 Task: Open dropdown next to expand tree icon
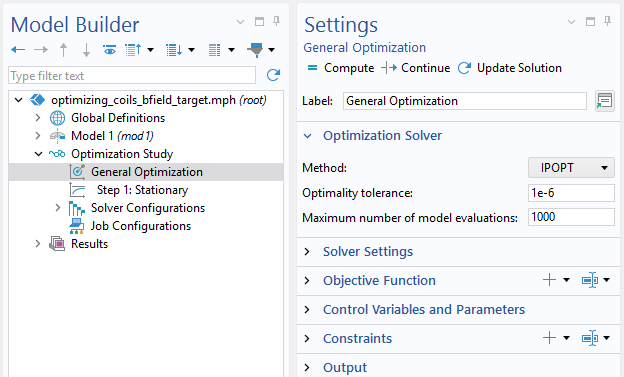(191, 50)
